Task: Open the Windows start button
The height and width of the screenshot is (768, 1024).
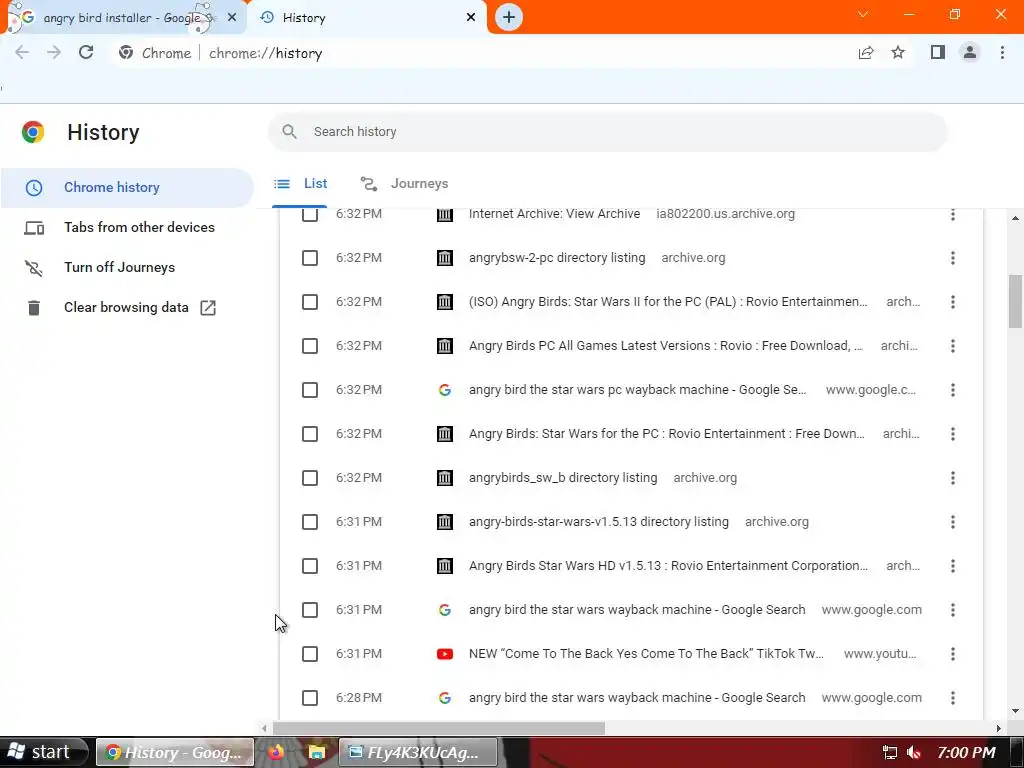Action: (x=44, y=752)
